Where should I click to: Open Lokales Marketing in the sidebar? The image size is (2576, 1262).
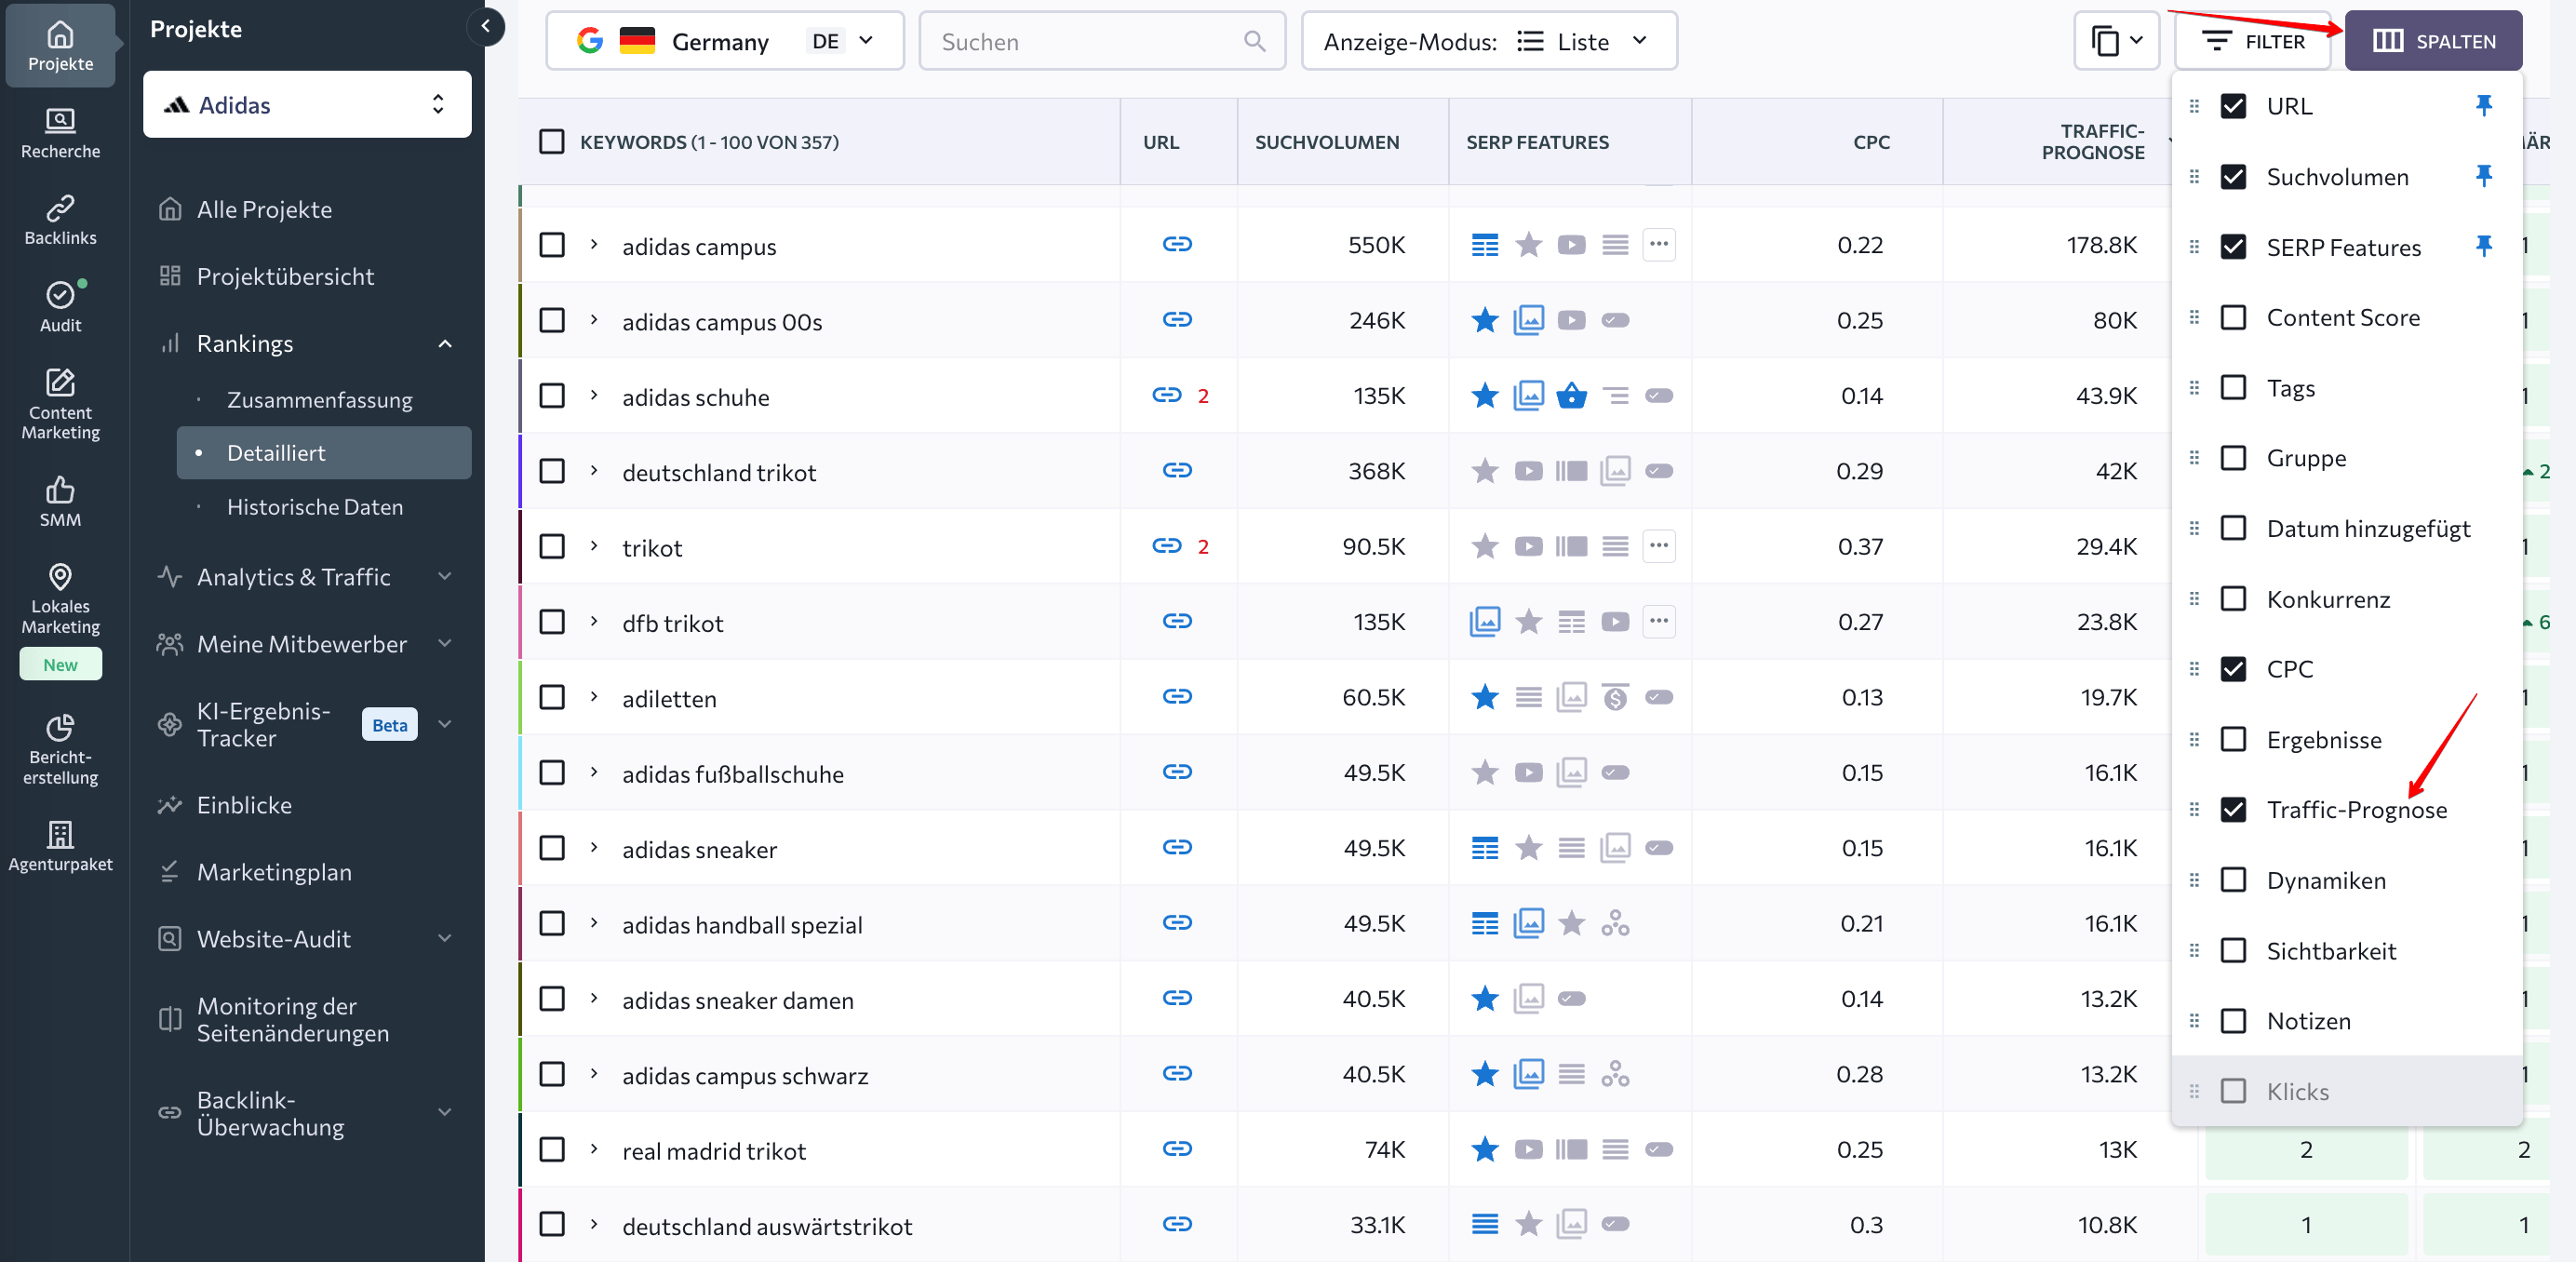pyautogui.click(x=60, y=599)
